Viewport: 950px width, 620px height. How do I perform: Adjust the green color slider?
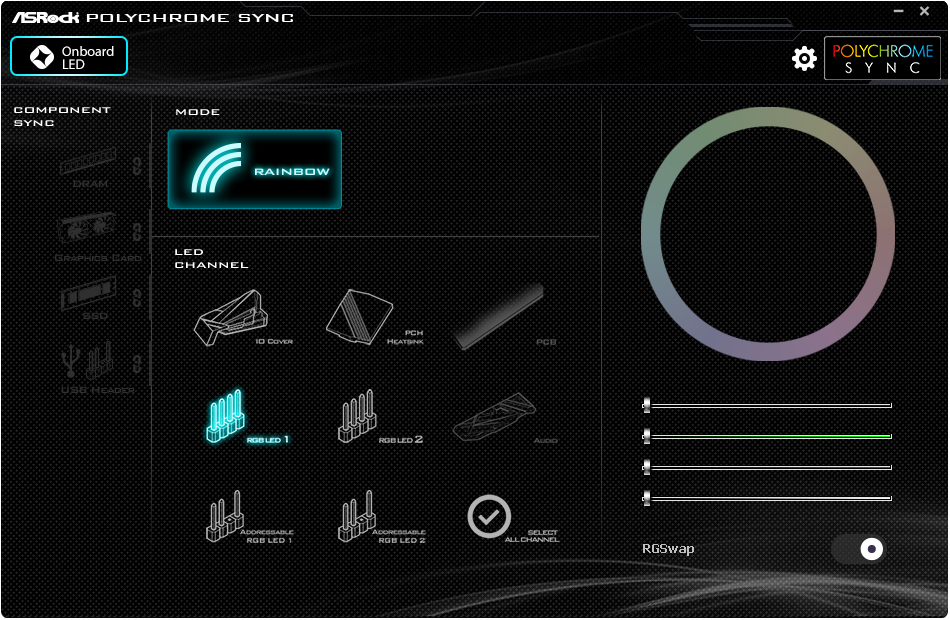pyautogui.click(x=767, y=436)
